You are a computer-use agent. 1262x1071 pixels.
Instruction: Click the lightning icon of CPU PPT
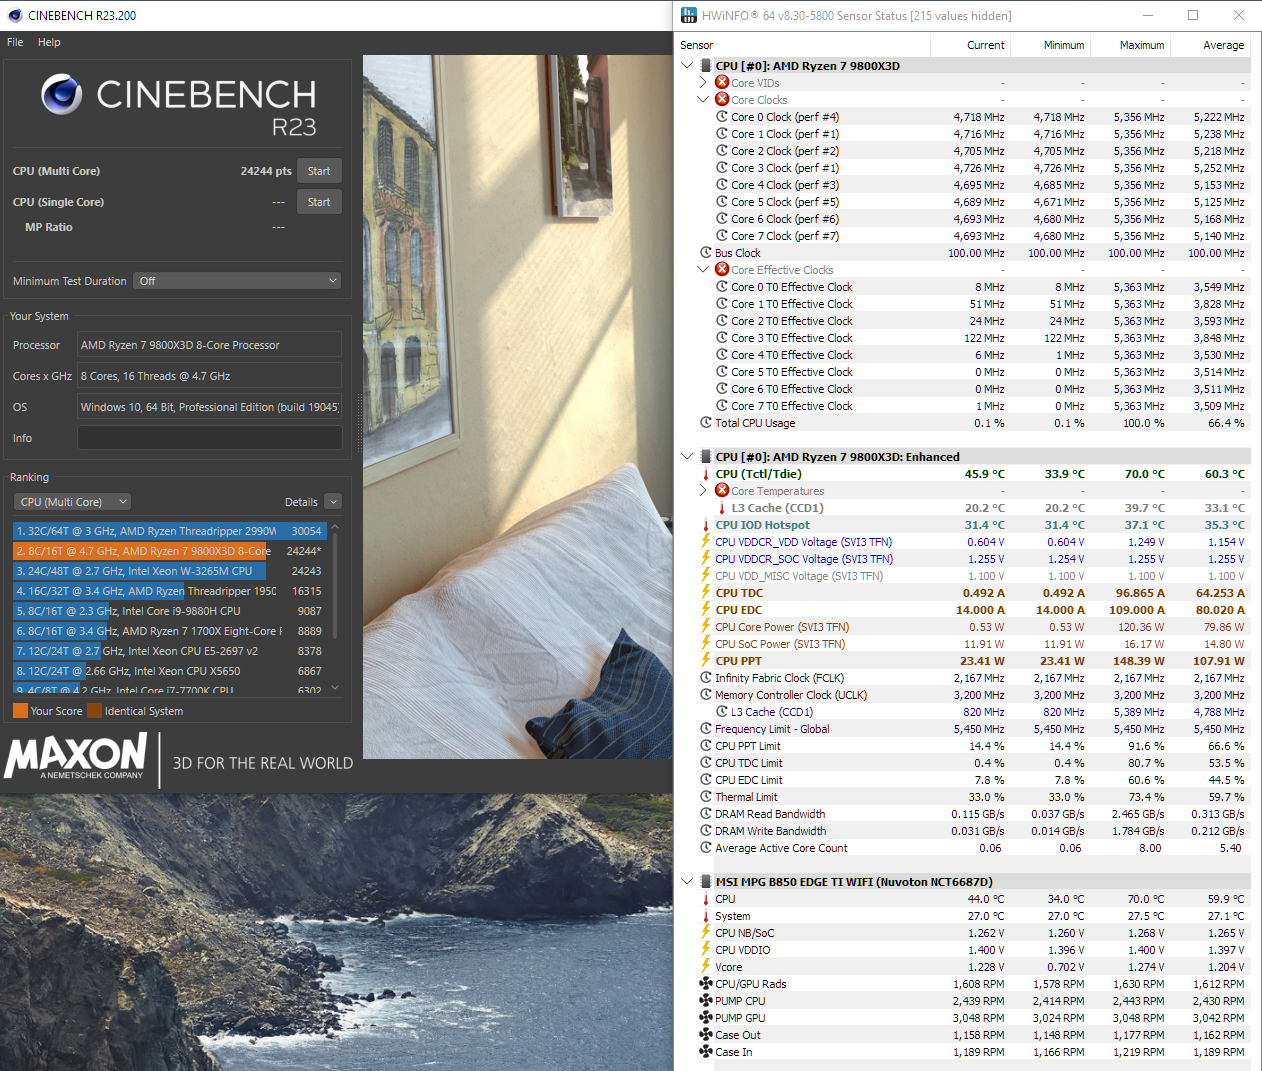tap(706, 661)
